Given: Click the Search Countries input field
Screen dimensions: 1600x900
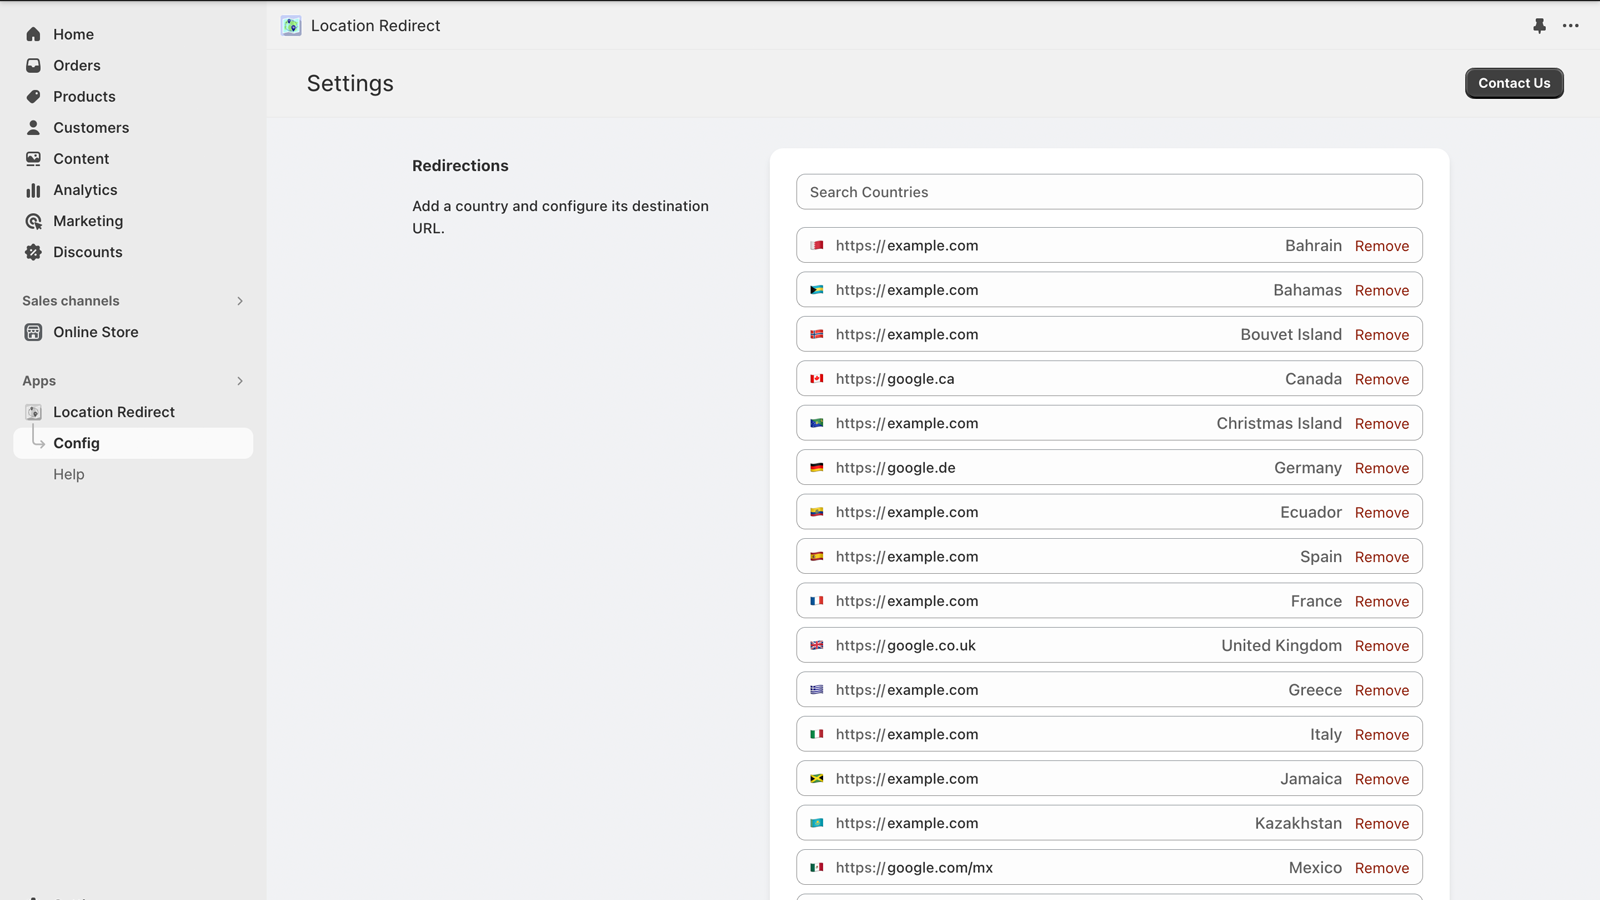Looking at the screenshot, I should pyautogui.click(x=1108, y=191).
